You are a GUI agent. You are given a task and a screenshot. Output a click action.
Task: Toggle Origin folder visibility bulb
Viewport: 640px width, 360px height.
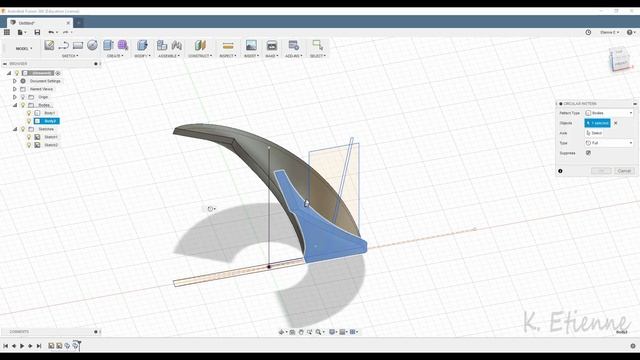pos(23,97)
